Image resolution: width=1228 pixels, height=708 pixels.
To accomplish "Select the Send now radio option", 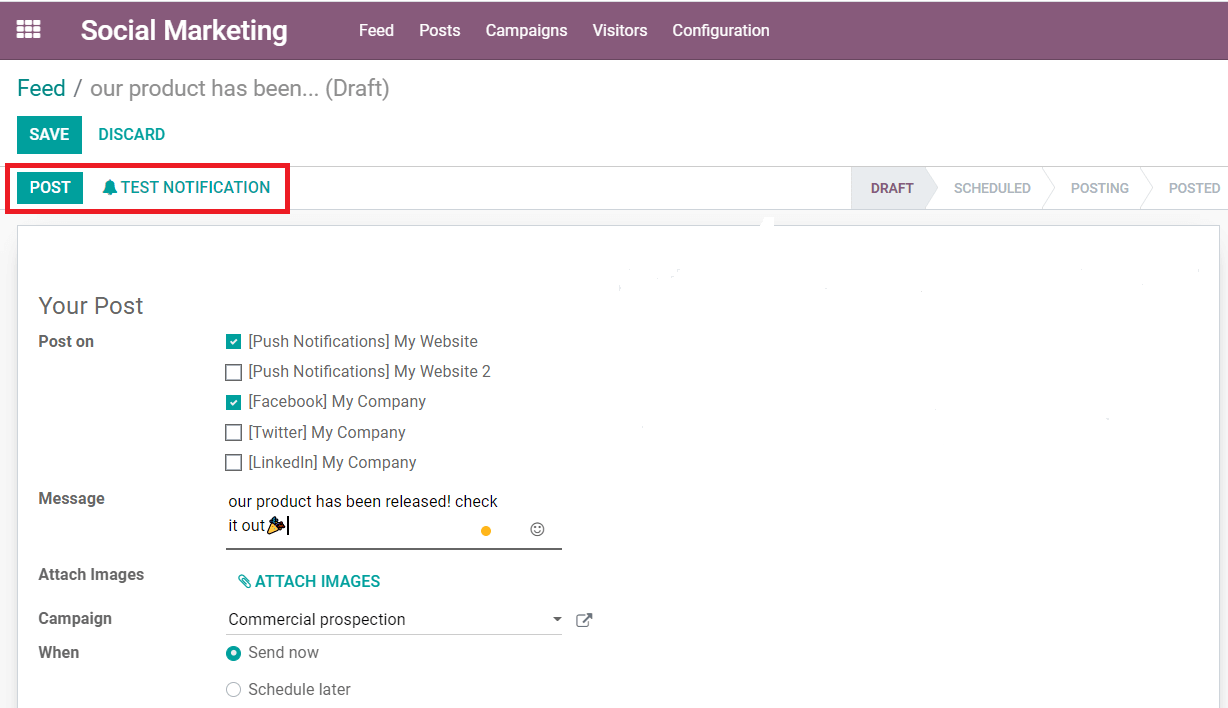I will [234, 653].
